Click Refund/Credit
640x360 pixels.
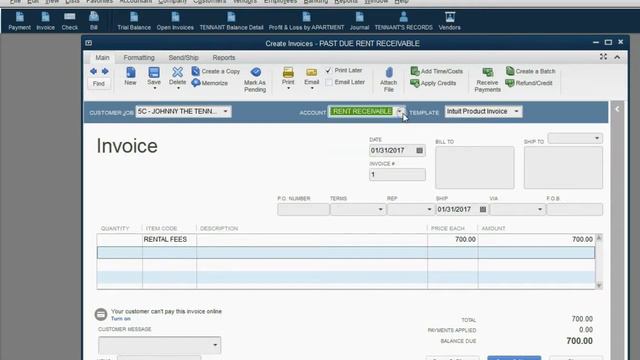(x=529, y=83)
